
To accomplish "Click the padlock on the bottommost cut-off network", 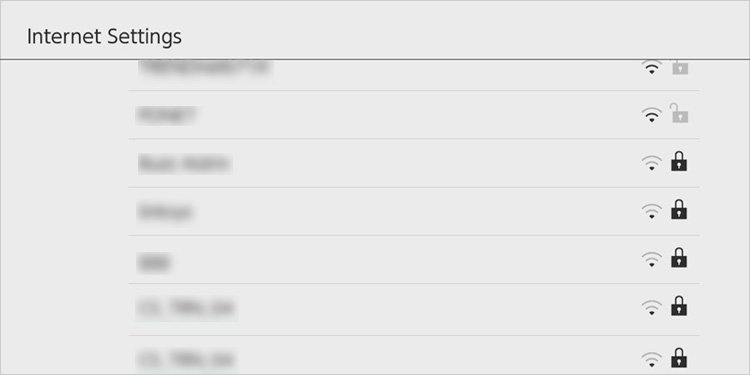I will tap(679, 358).
